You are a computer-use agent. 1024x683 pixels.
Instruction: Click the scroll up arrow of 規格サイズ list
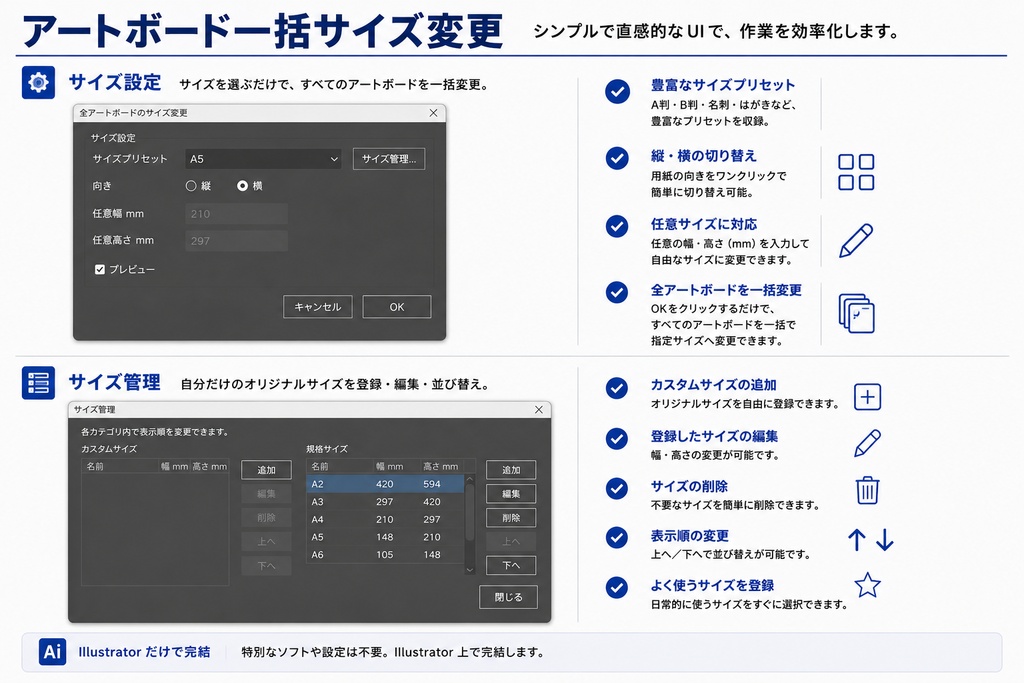coord(470,480)
